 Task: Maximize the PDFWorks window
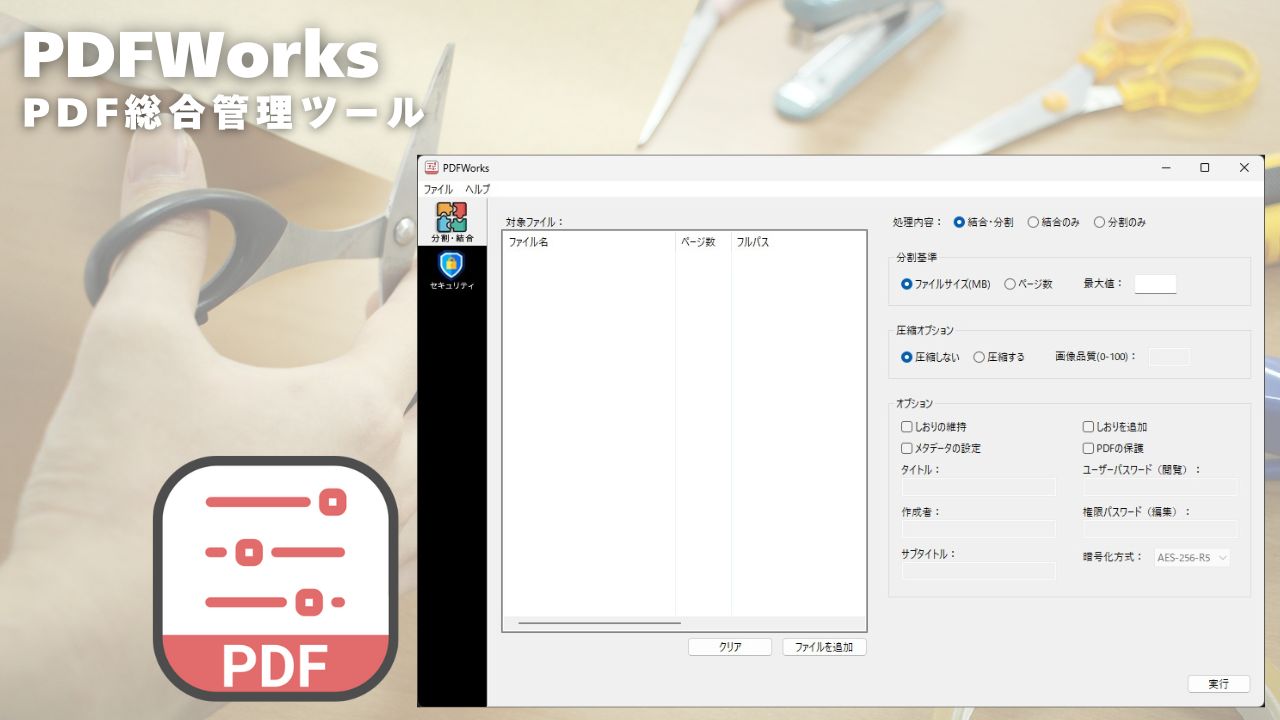[x=1205, y=168]
